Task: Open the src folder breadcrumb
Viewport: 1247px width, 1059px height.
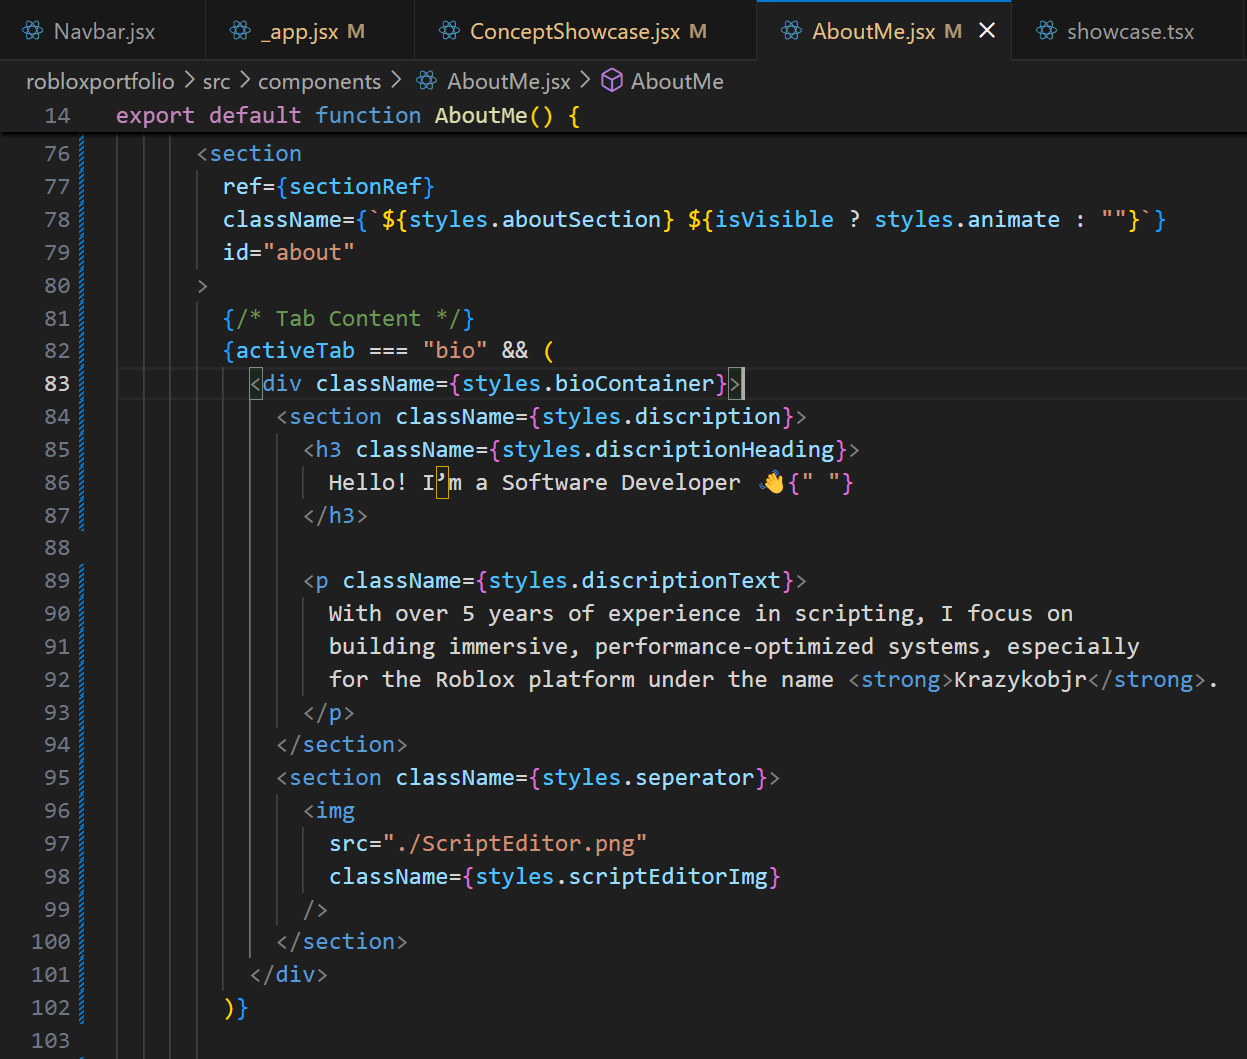Action: pos(216,81)
